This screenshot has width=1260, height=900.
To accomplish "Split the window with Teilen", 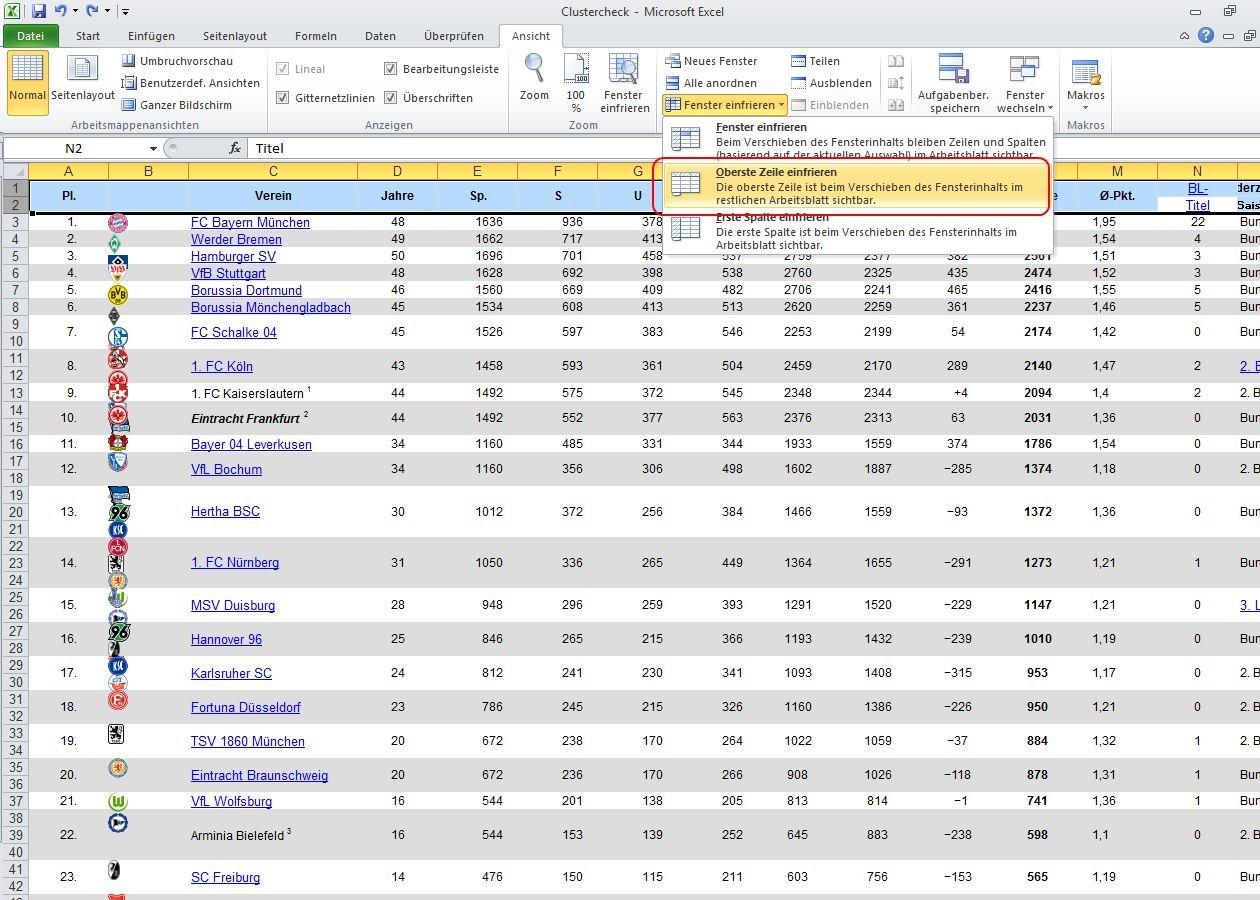I will coord(815,61).
